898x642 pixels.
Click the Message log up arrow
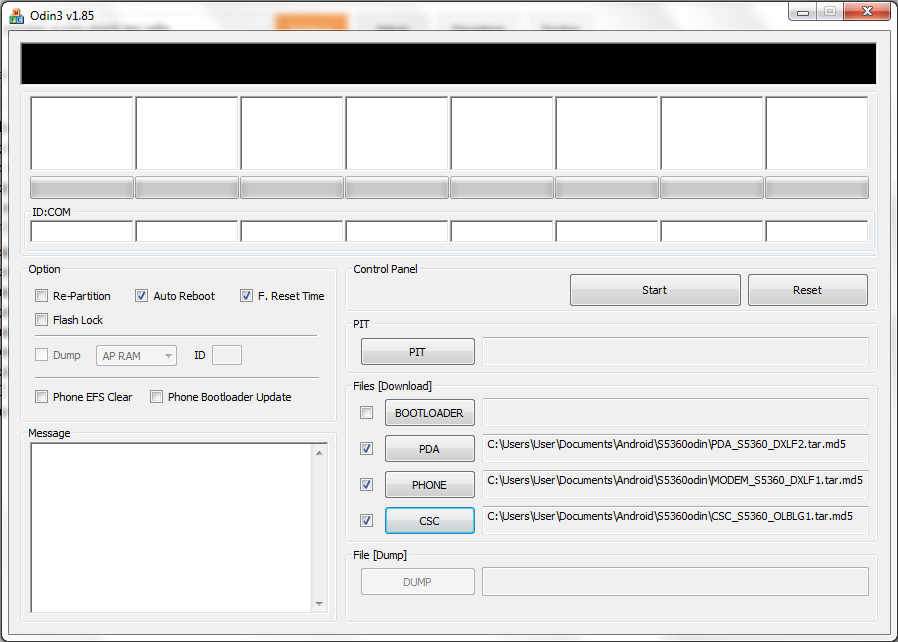[319, 453]
